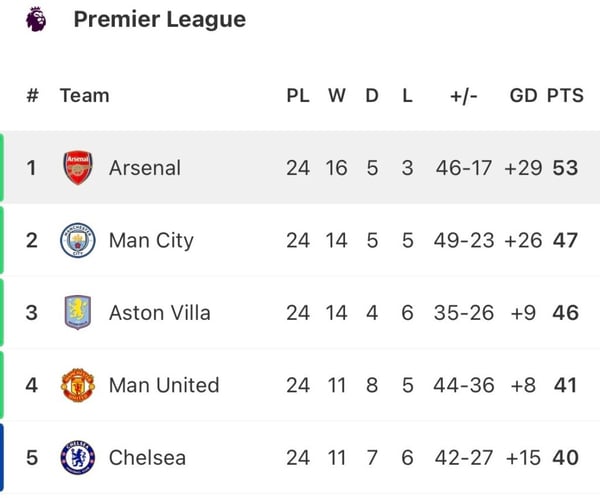
Task: Select the Man City team name
Action: [151, 240]
